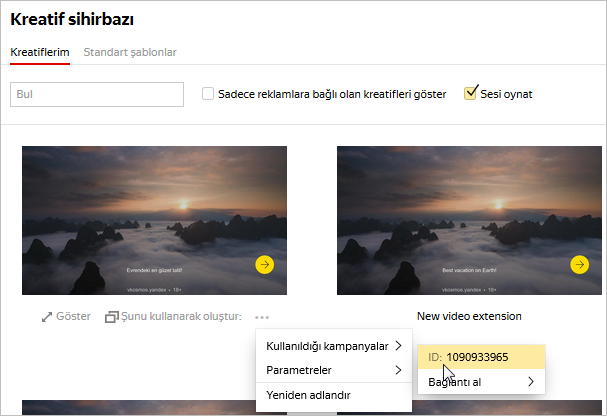This screenshot has width=607, height=416.
Task: Open the three-dots more options menu
Action: 262,317
